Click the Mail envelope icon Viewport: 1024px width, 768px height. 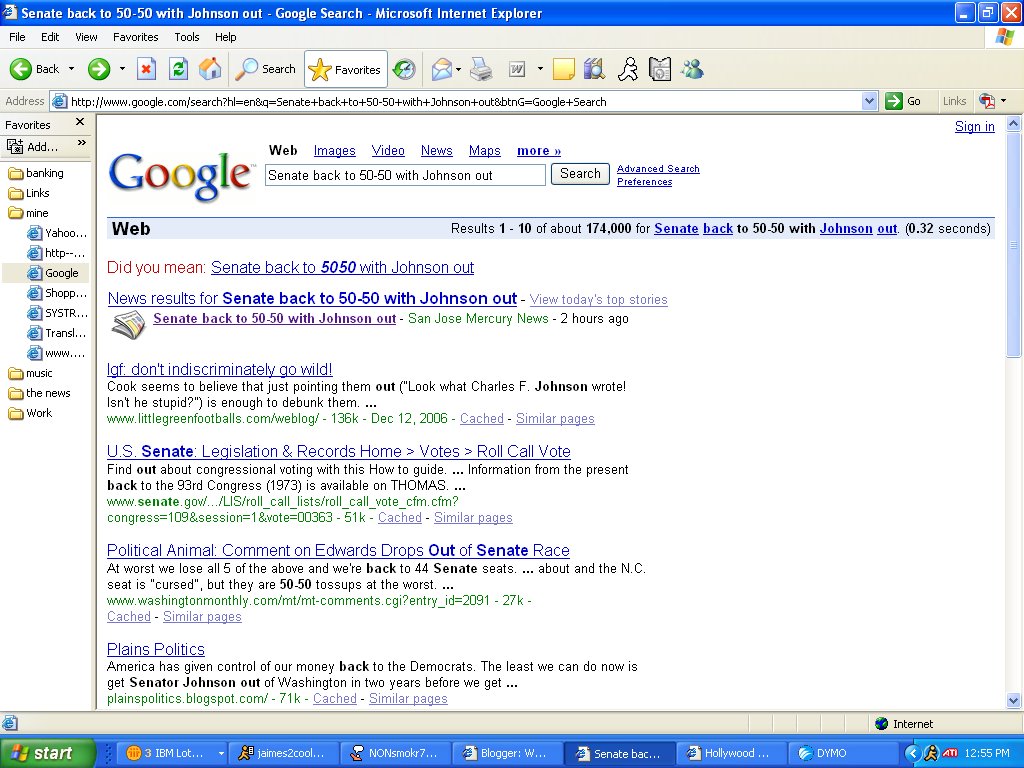pyautogui.click(x=442, y=69)
